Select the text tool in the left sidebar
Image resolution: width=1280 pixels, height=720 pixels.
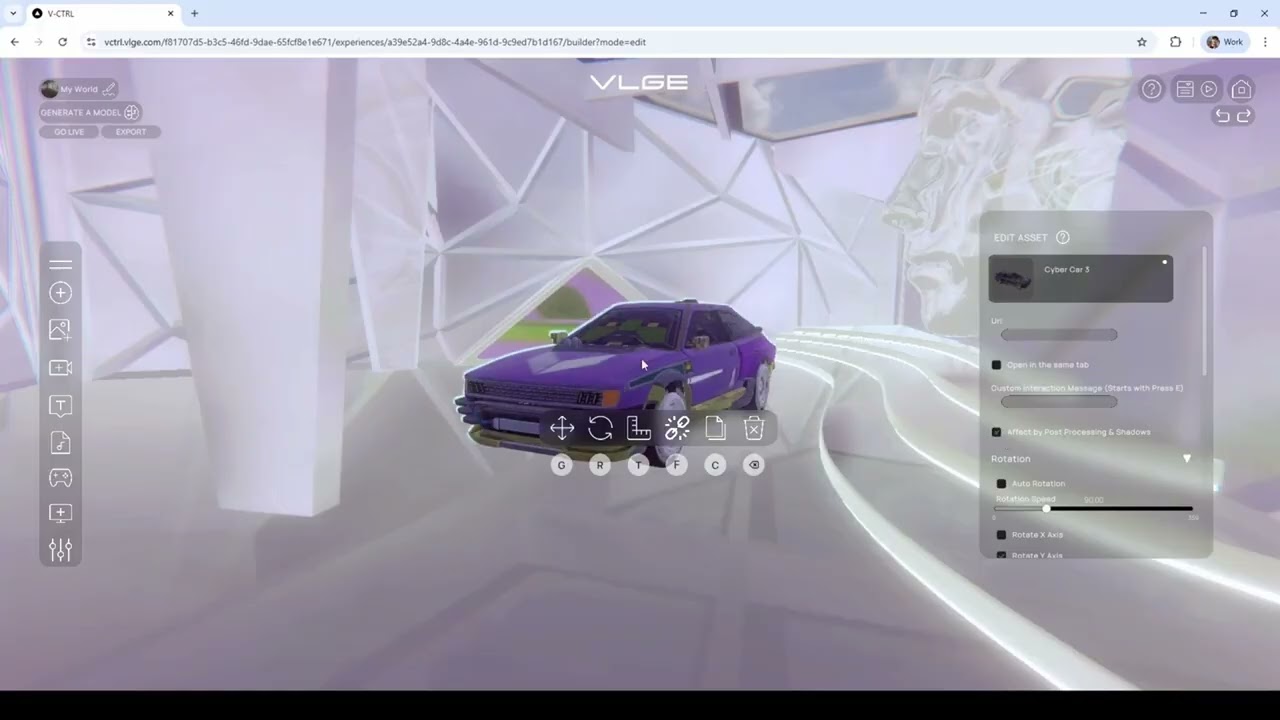click(x=60, y=405)
